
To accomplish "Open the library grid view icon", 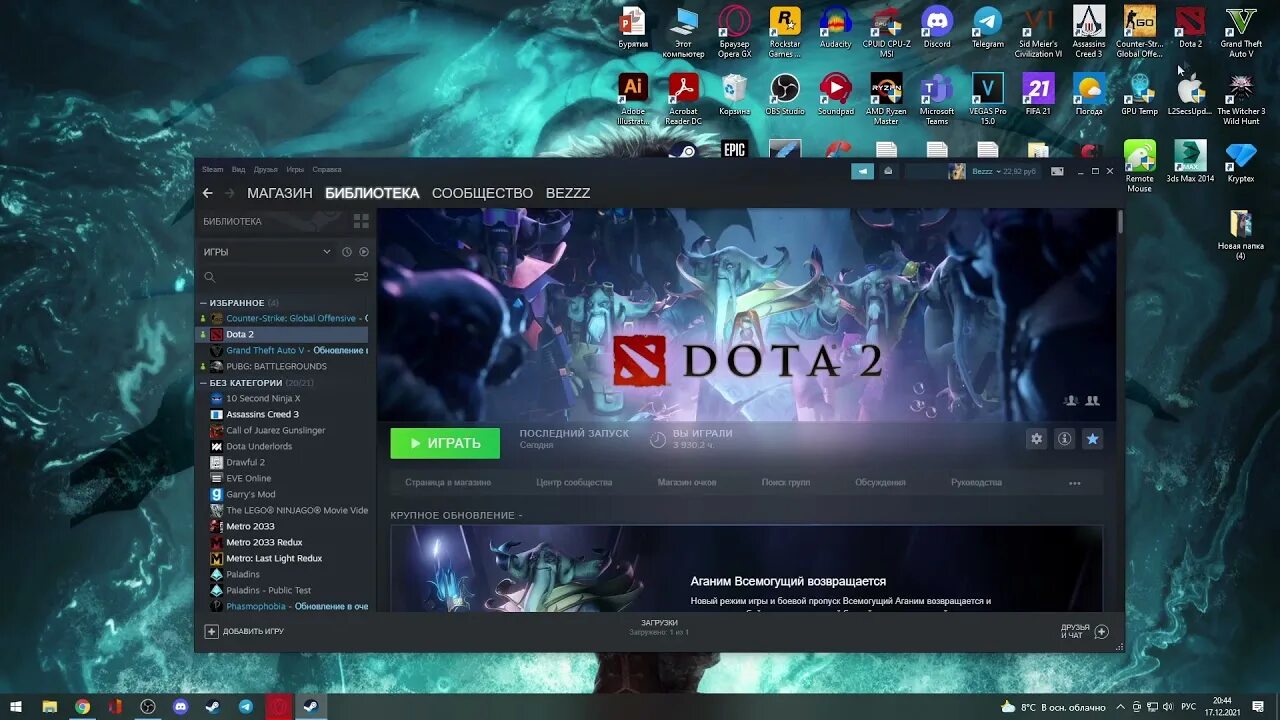I will point(361,221).
